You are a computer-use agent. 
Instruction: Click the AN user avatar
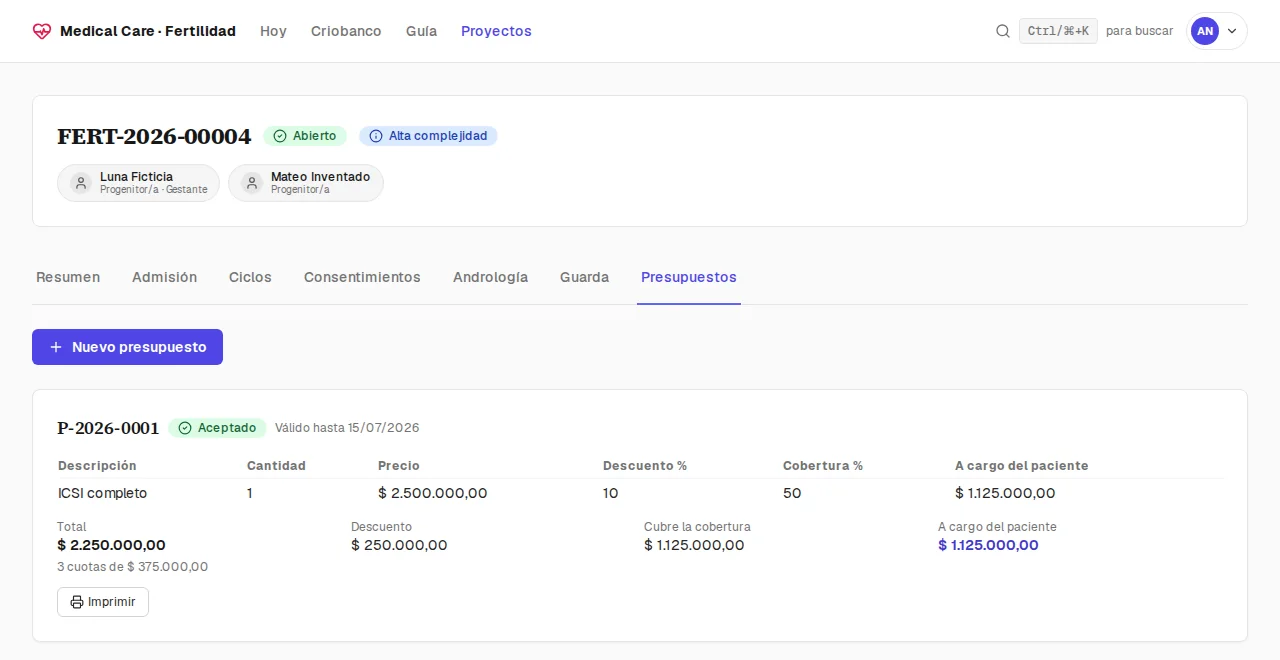pyautogui.click(x=1205, y=31)
